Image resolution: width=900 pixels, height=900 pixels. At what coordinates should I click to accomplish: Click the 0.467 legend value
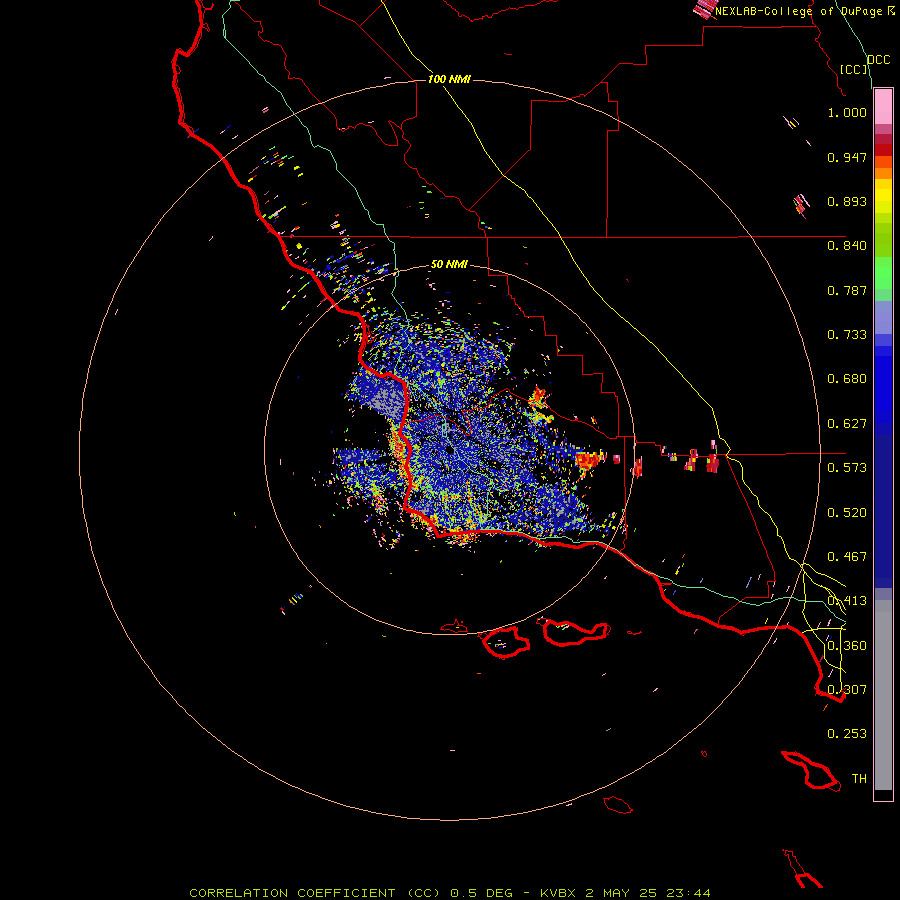coord(847,557)
